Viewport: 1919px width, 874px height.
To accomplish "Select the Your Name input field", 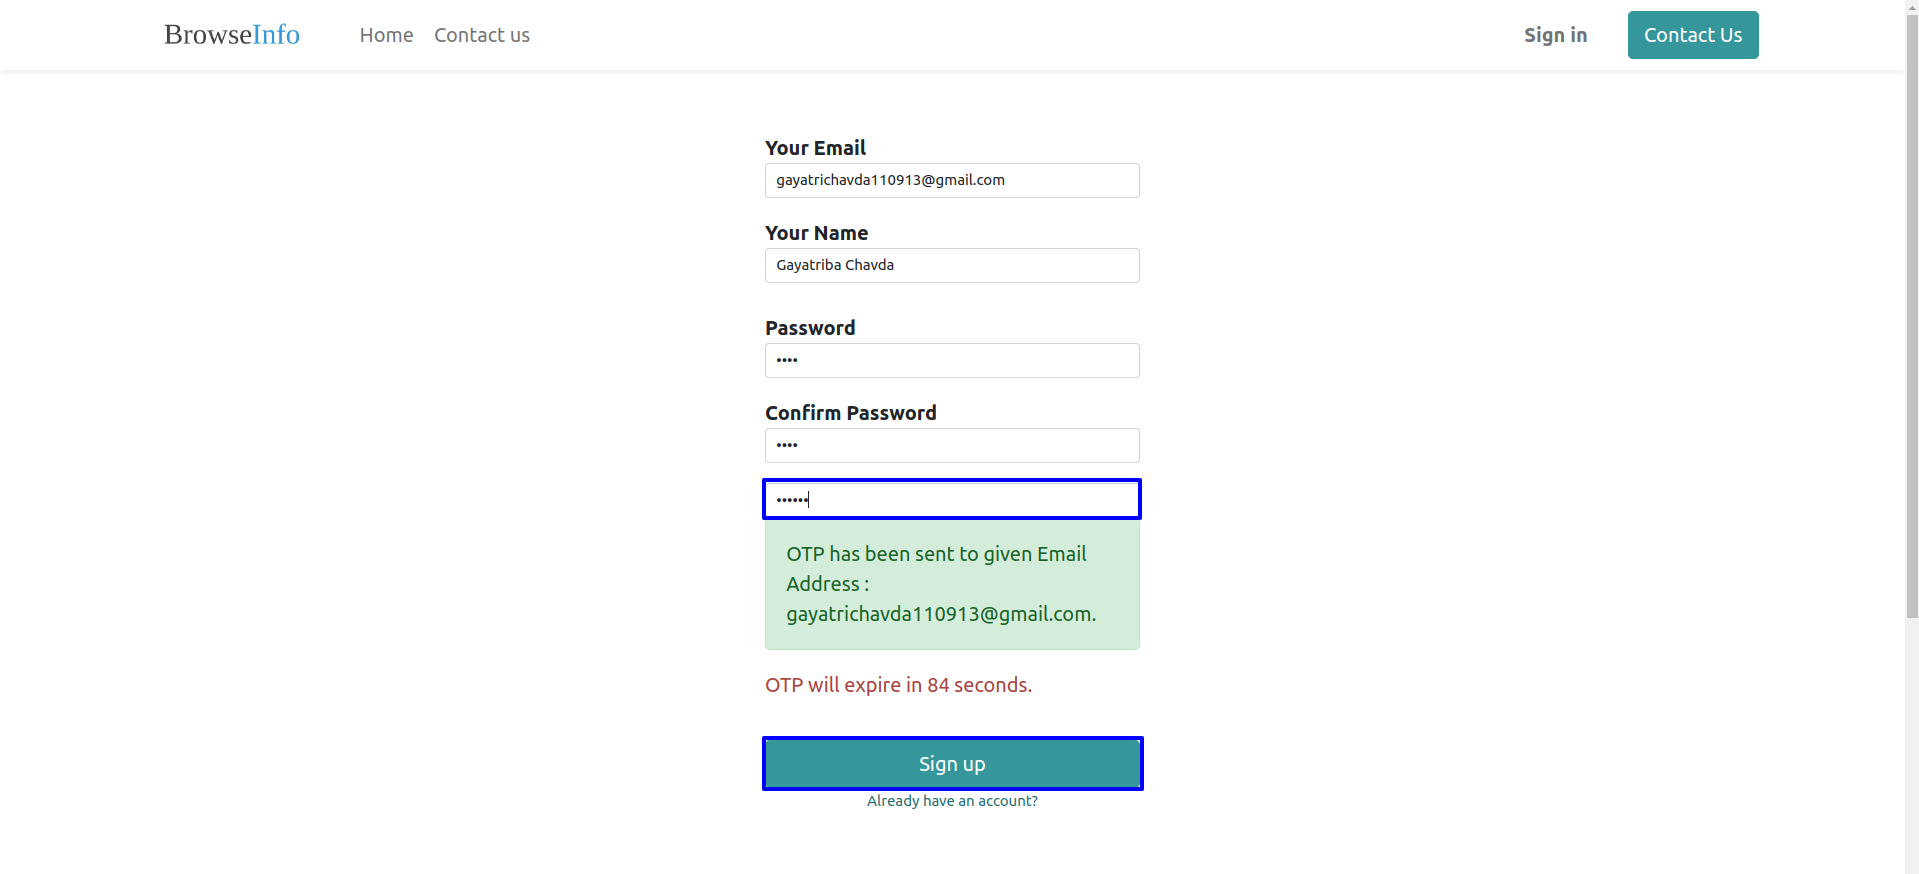I will pyautogui.click(x=952, y=265).
